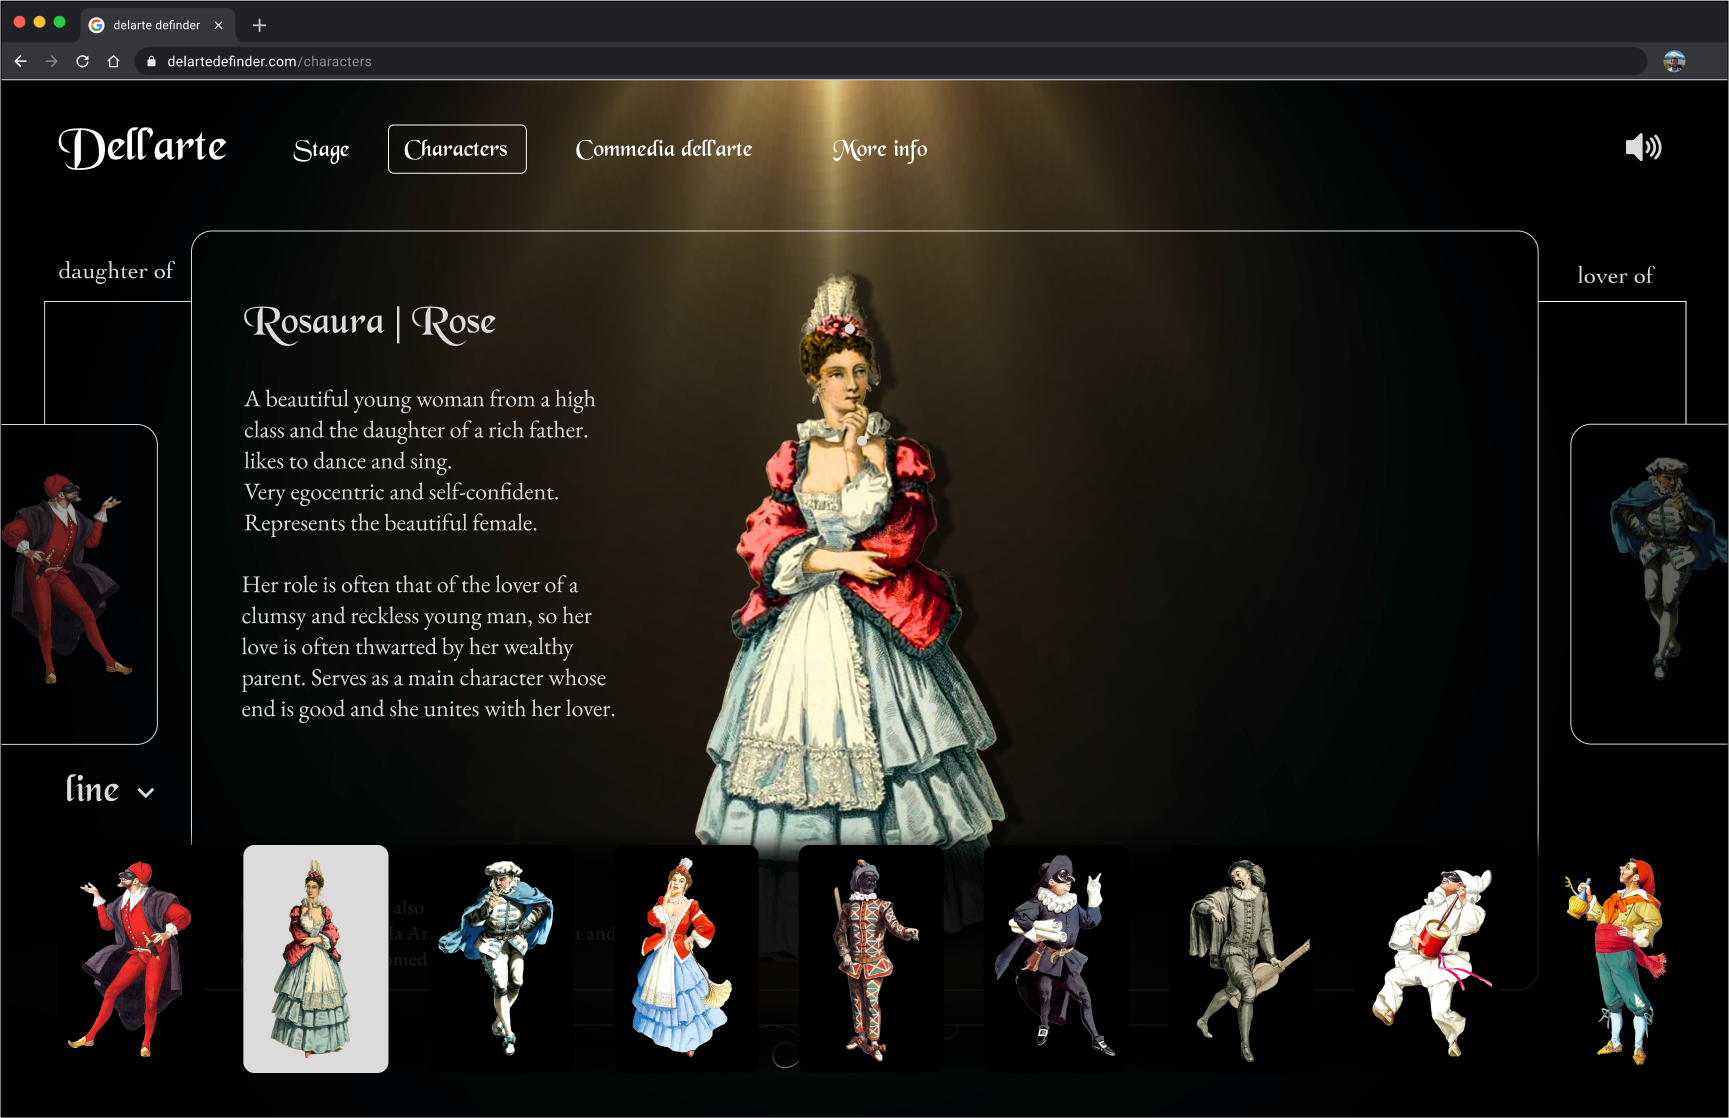Viewport: 1729px width, 1118px height.
Task: Toggle the site sound speaker icon
Action: [1643, 148]
